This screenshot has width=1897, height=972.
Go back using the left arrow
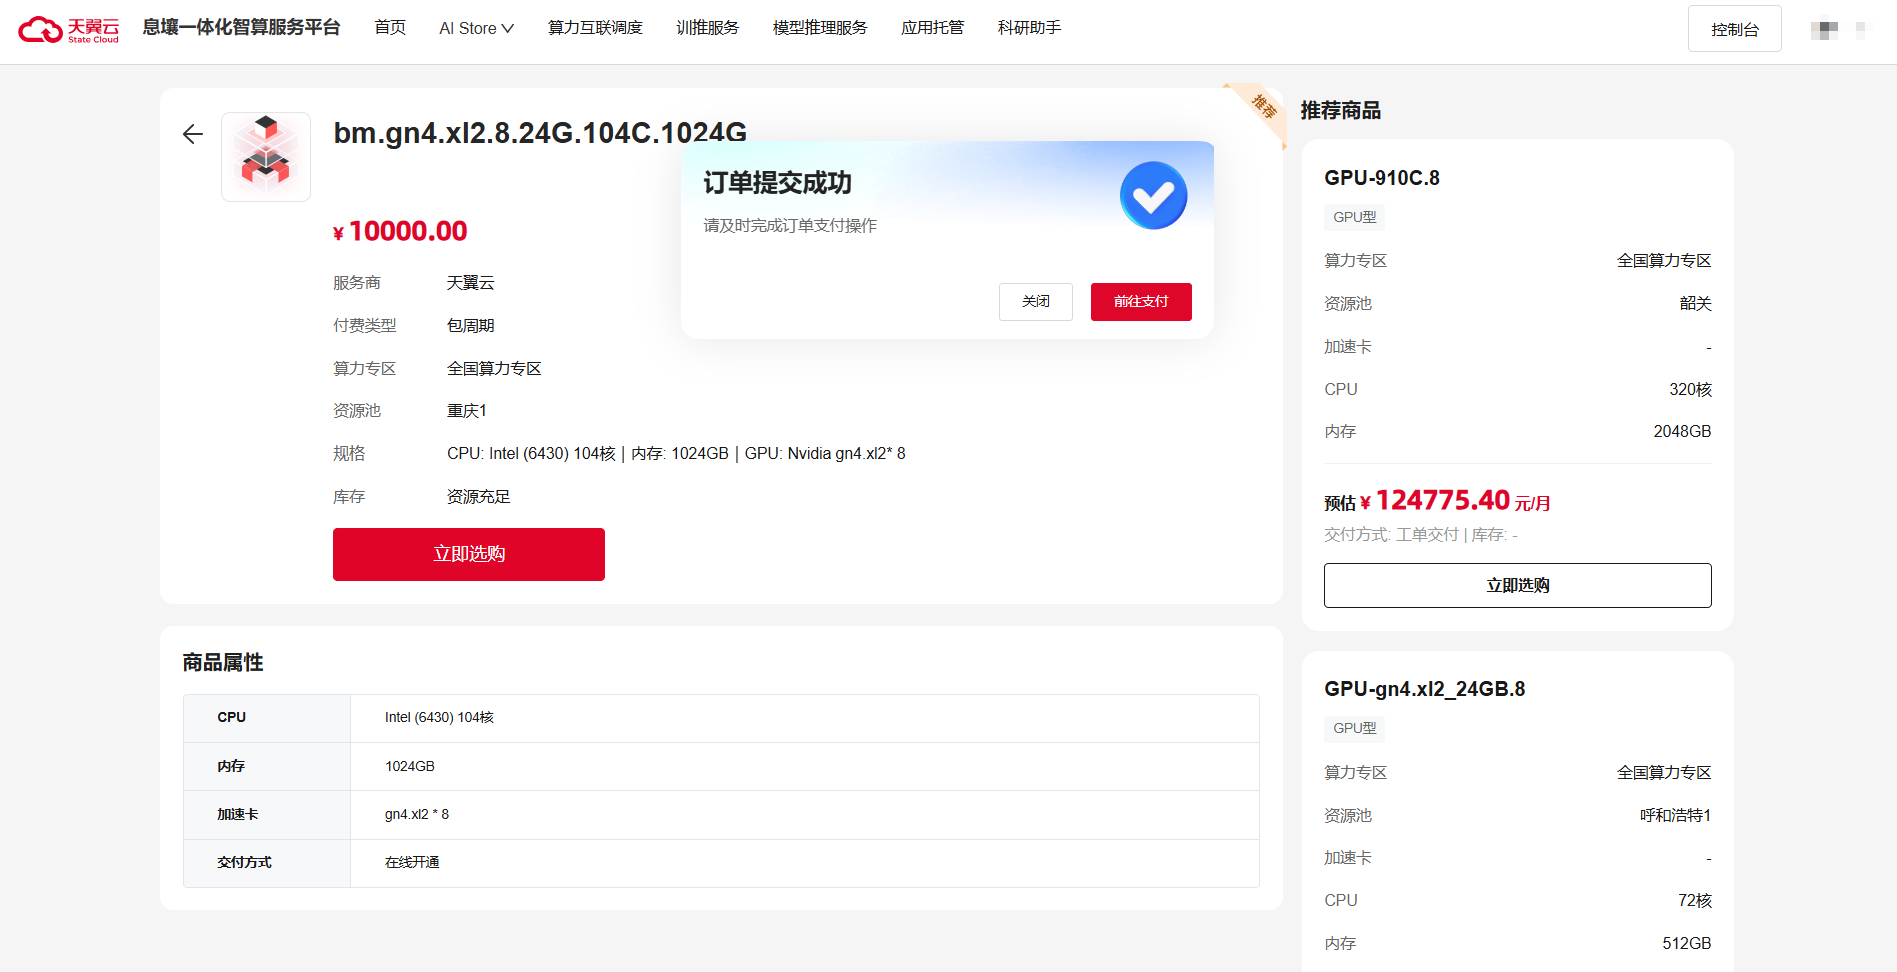pos(193,134)
